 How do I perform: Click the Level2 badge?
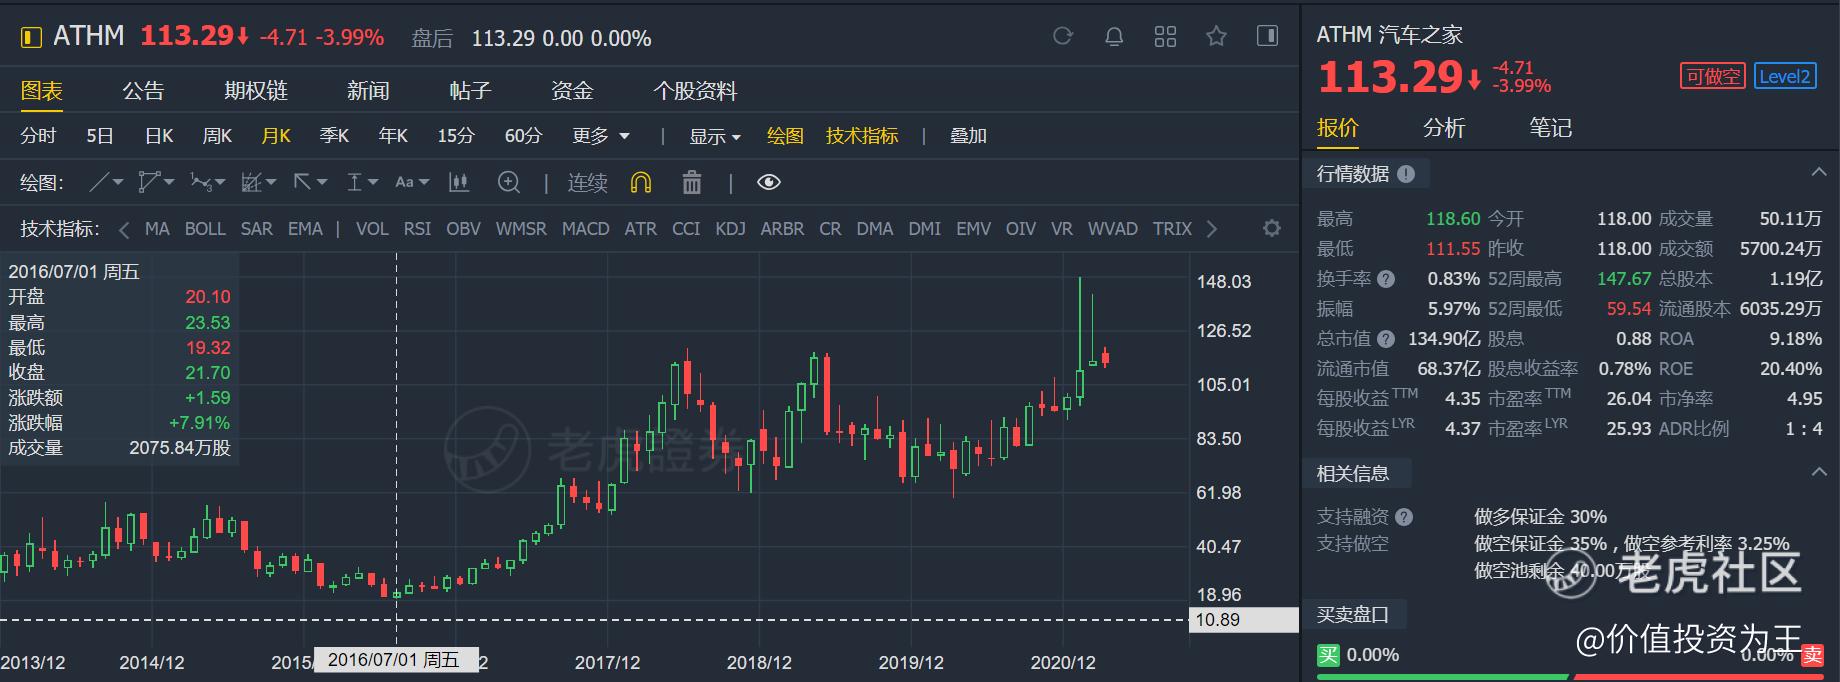[1785, 76]
